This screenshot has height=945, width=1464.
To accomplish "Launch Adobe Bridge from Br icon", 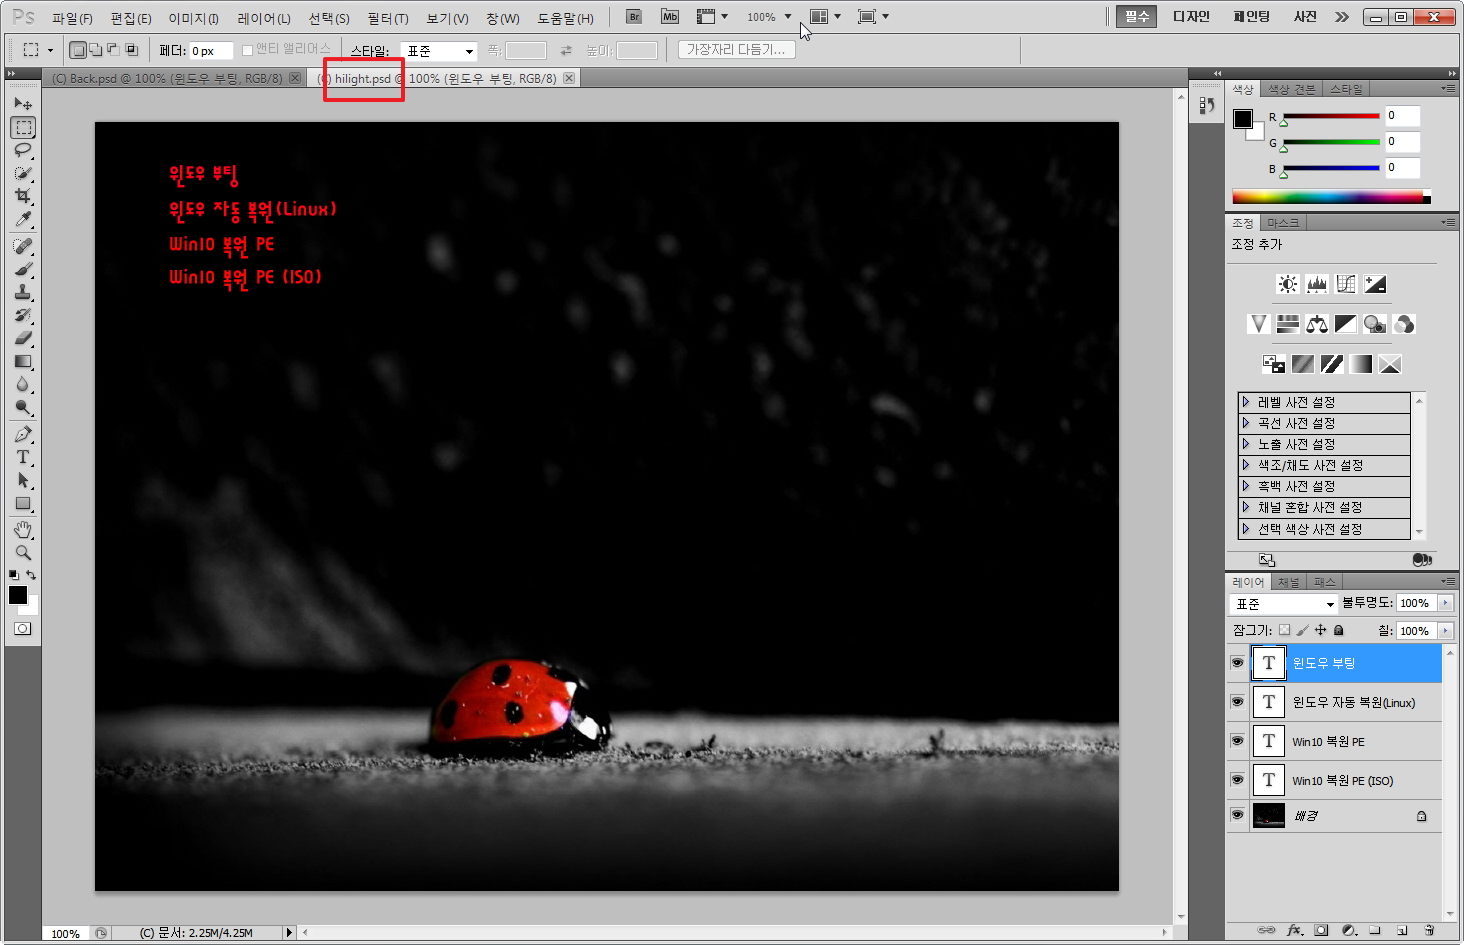I will (x=634, y=17).
